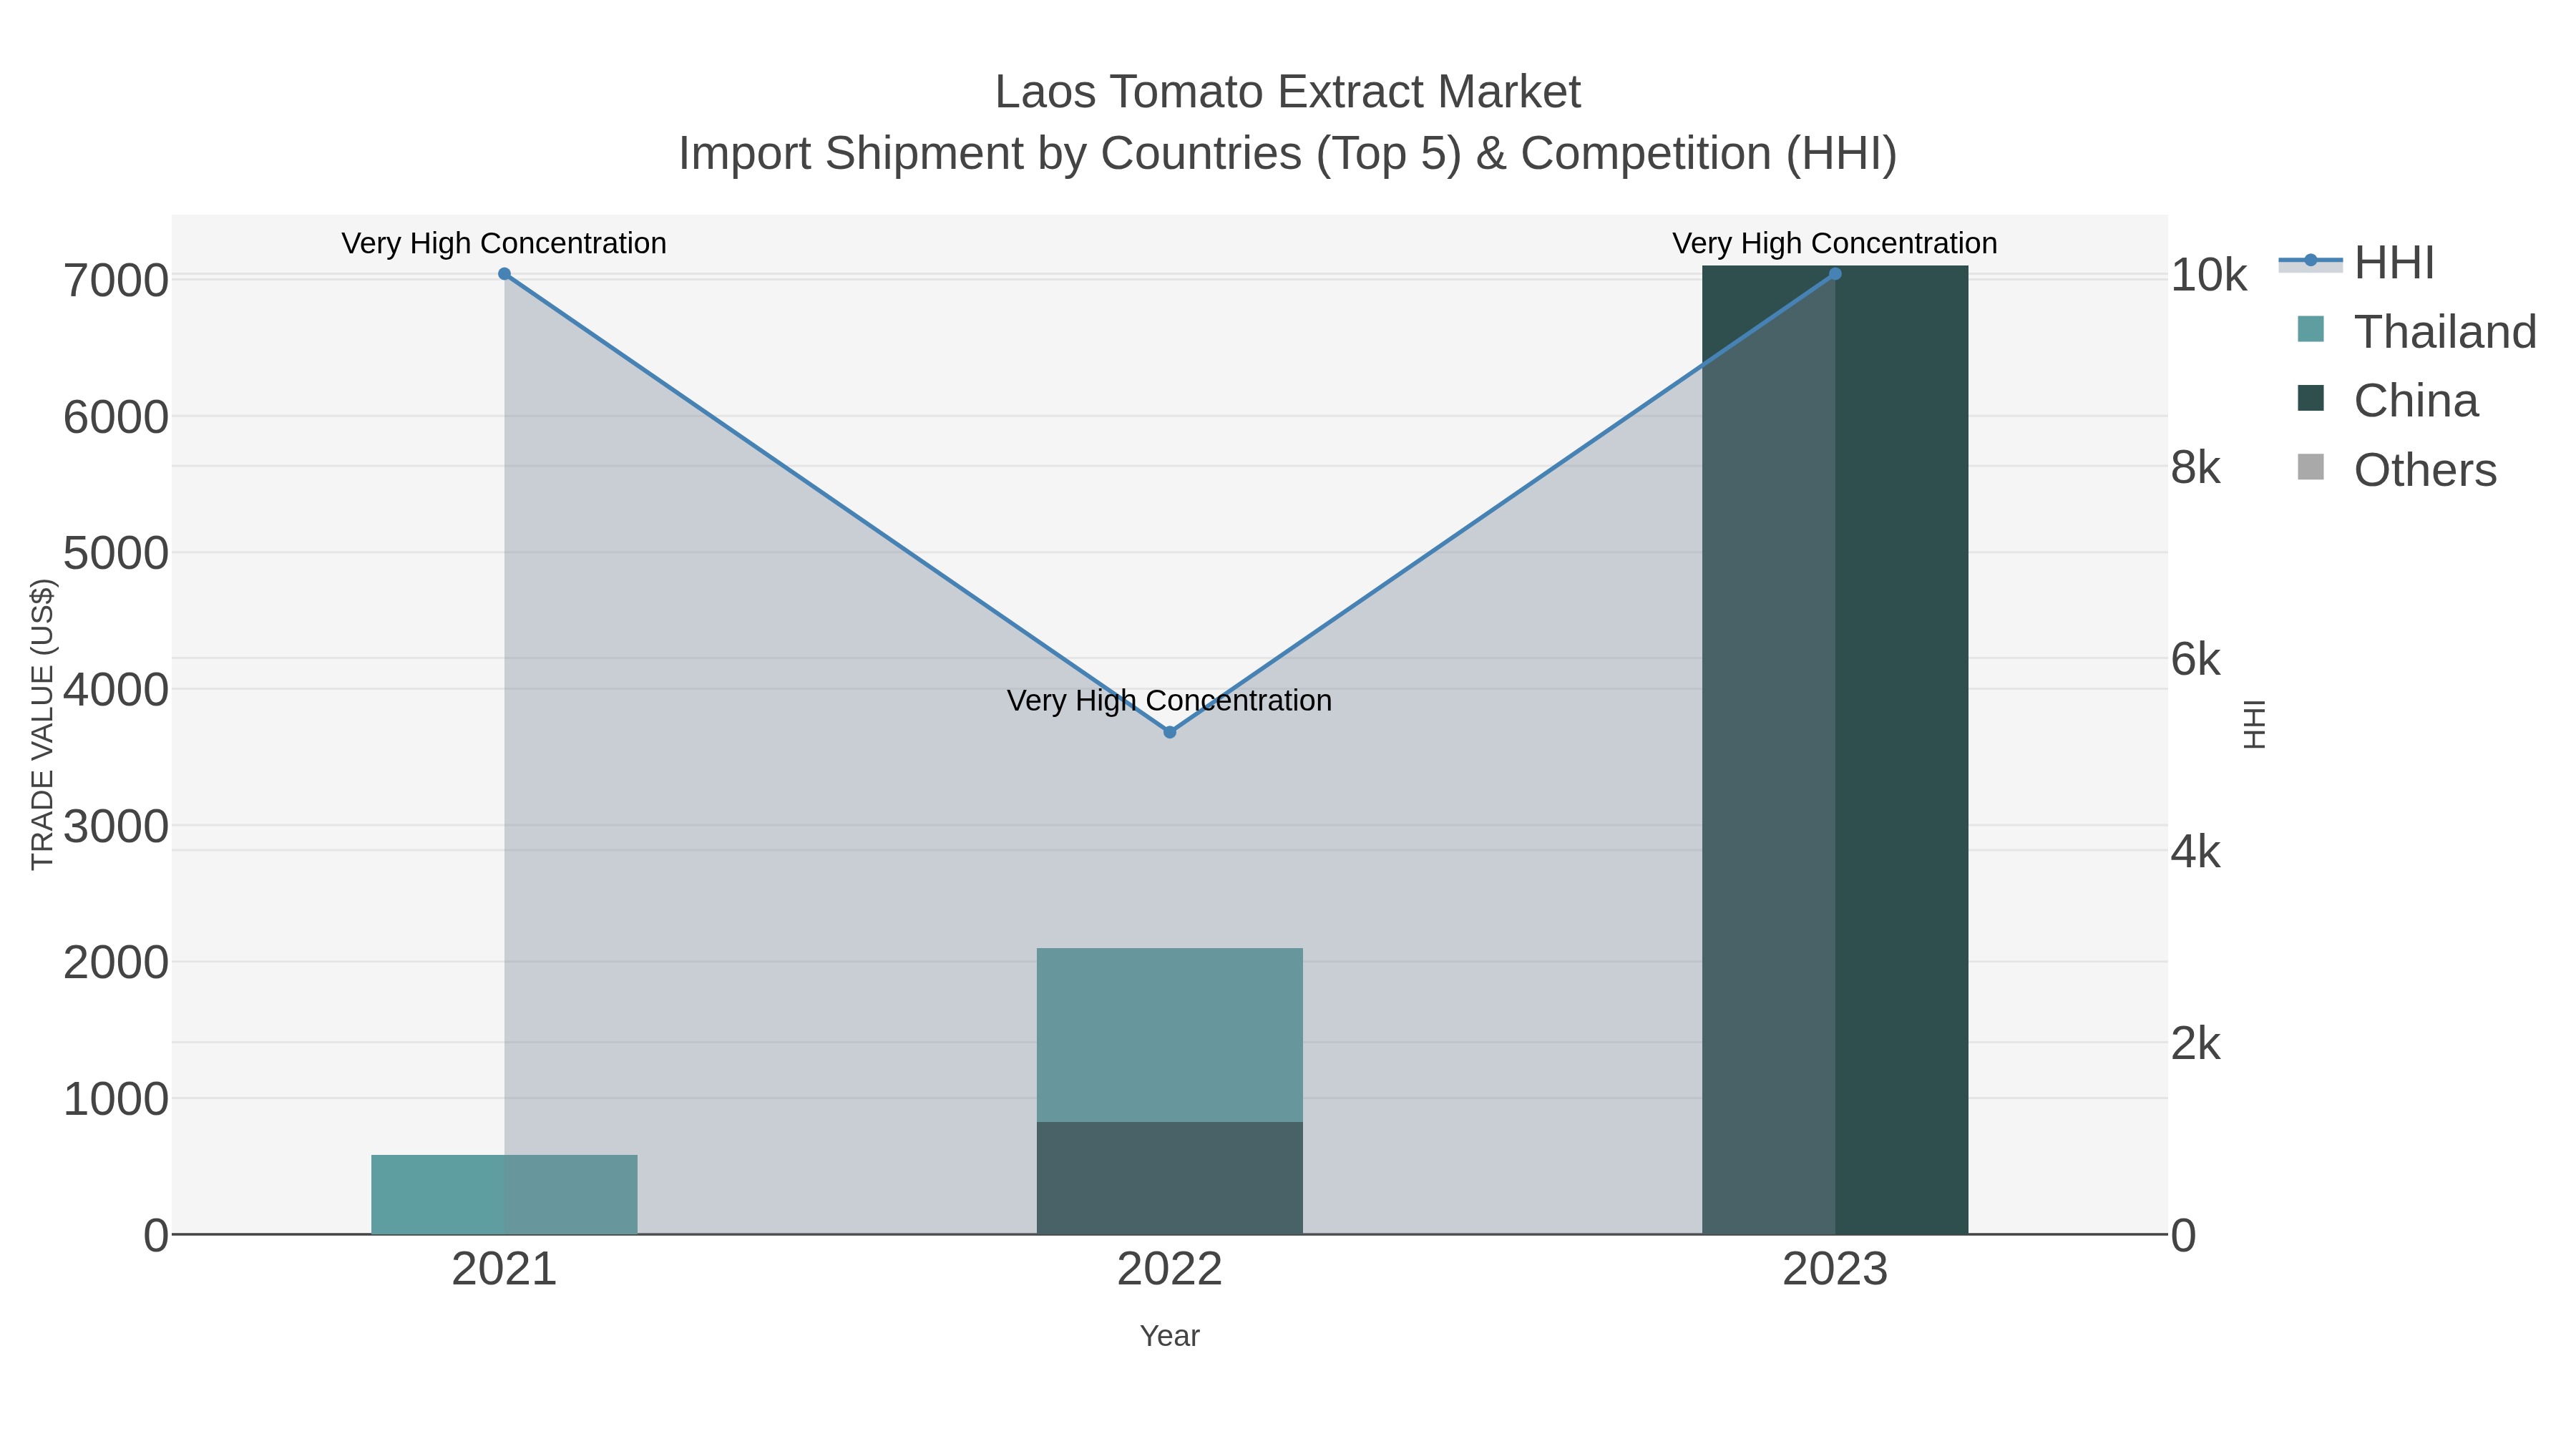Click the HHI line marker in legend
The width and height of the screenshot is (2576, 1449).
pyautogui.click(x=2311, y=261)
